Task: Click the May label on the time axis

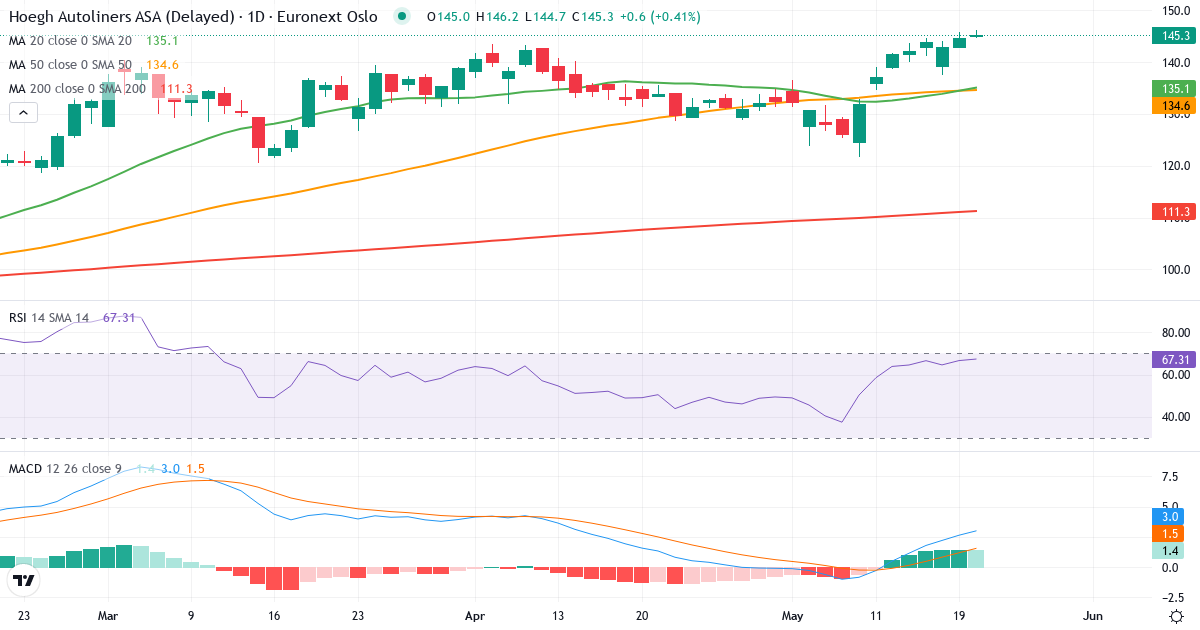Action: 793,615
